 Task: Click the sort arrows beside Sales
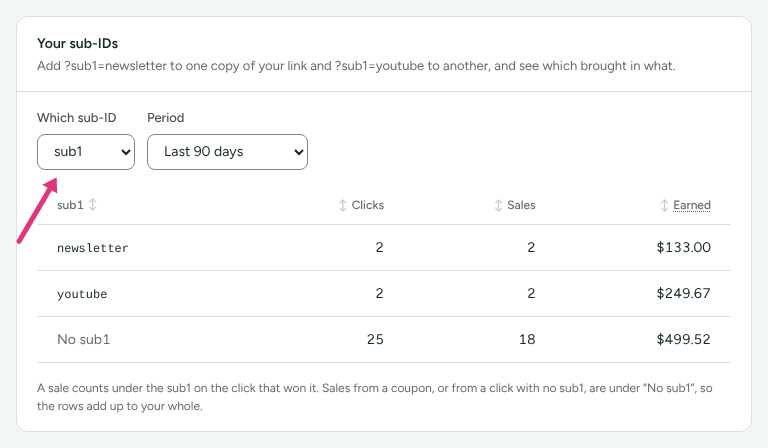(498, 205)
